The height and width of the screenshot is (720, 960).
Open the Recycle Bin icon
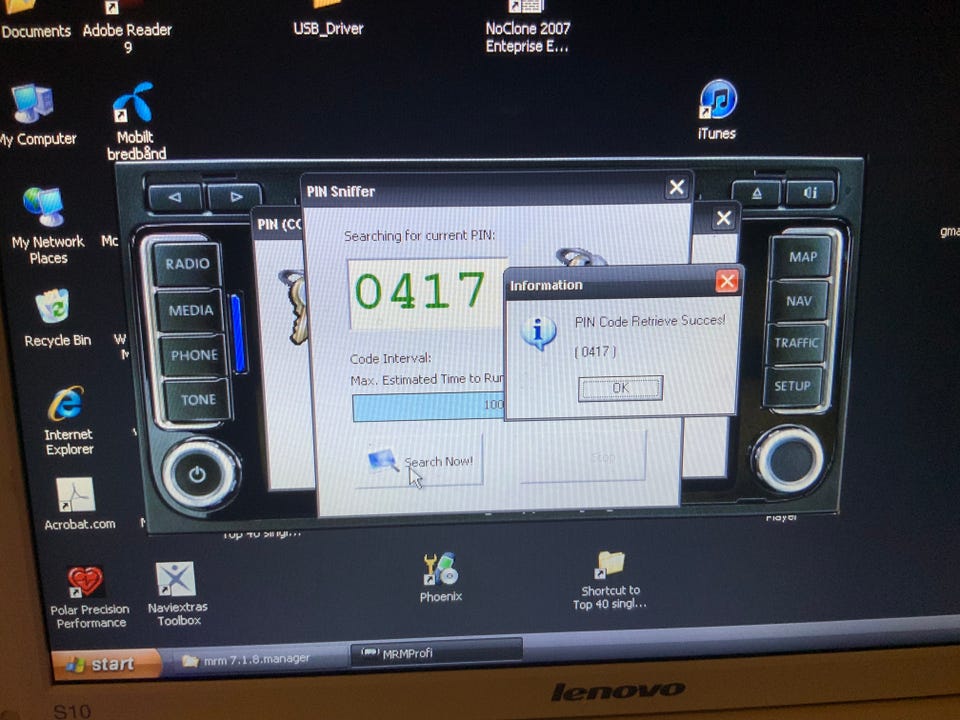56,317
